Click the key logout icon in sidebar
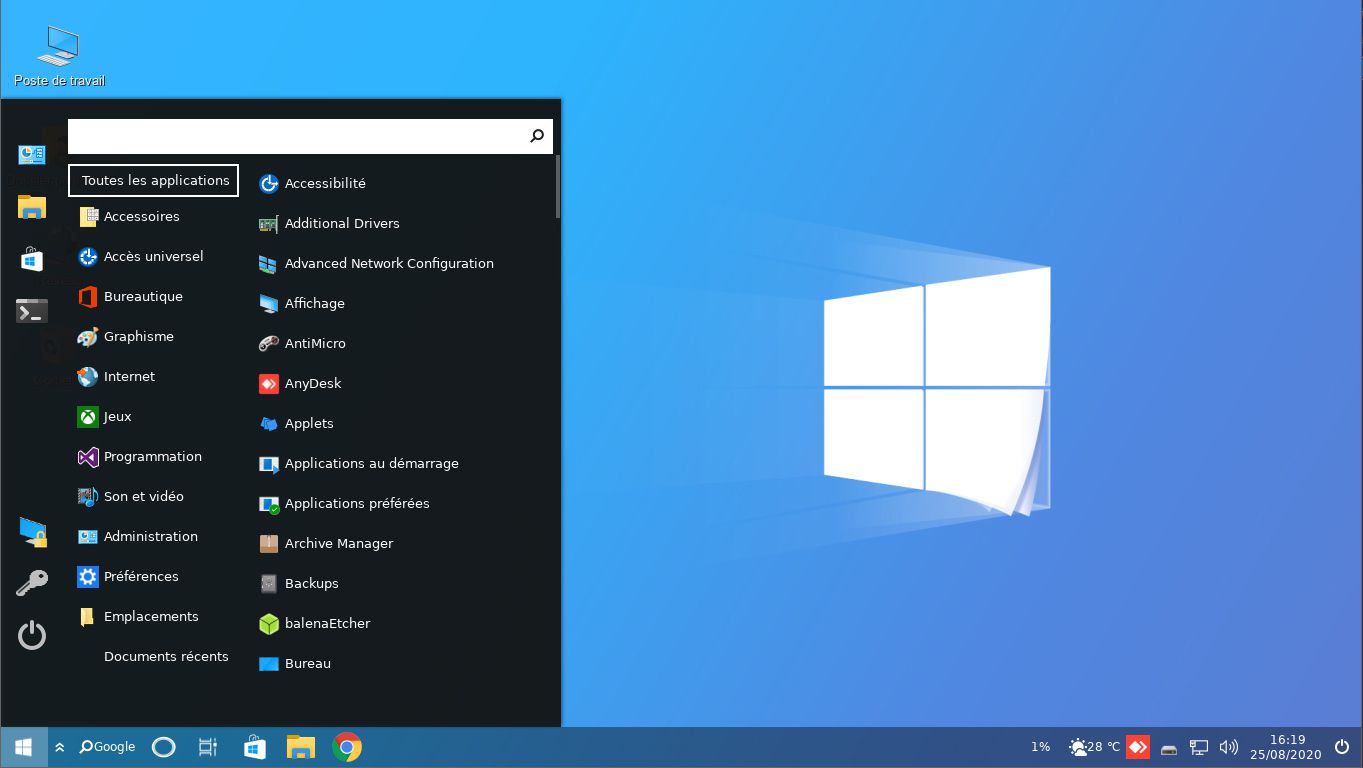Screen dimensions: 1363x768 coord(32,583)
